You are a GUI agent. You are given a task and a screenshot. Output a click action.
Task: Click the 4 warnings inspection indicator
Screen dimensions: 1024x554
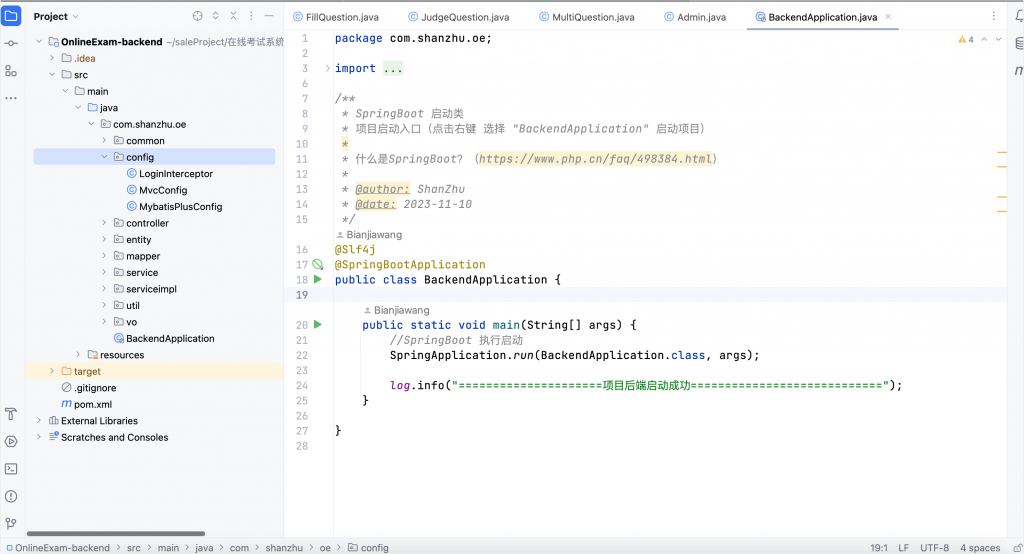[x=965, y=39]
